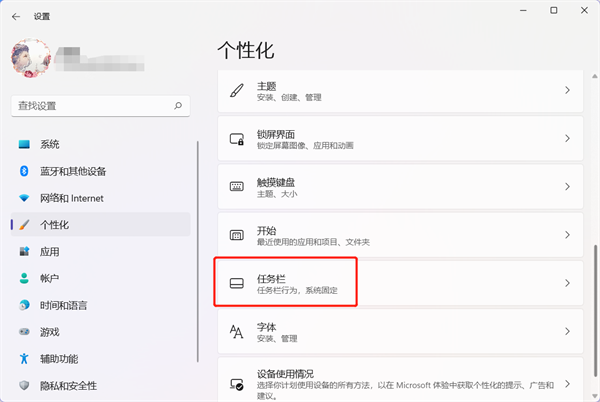Expand the 字体 chevron arrow

567,331
